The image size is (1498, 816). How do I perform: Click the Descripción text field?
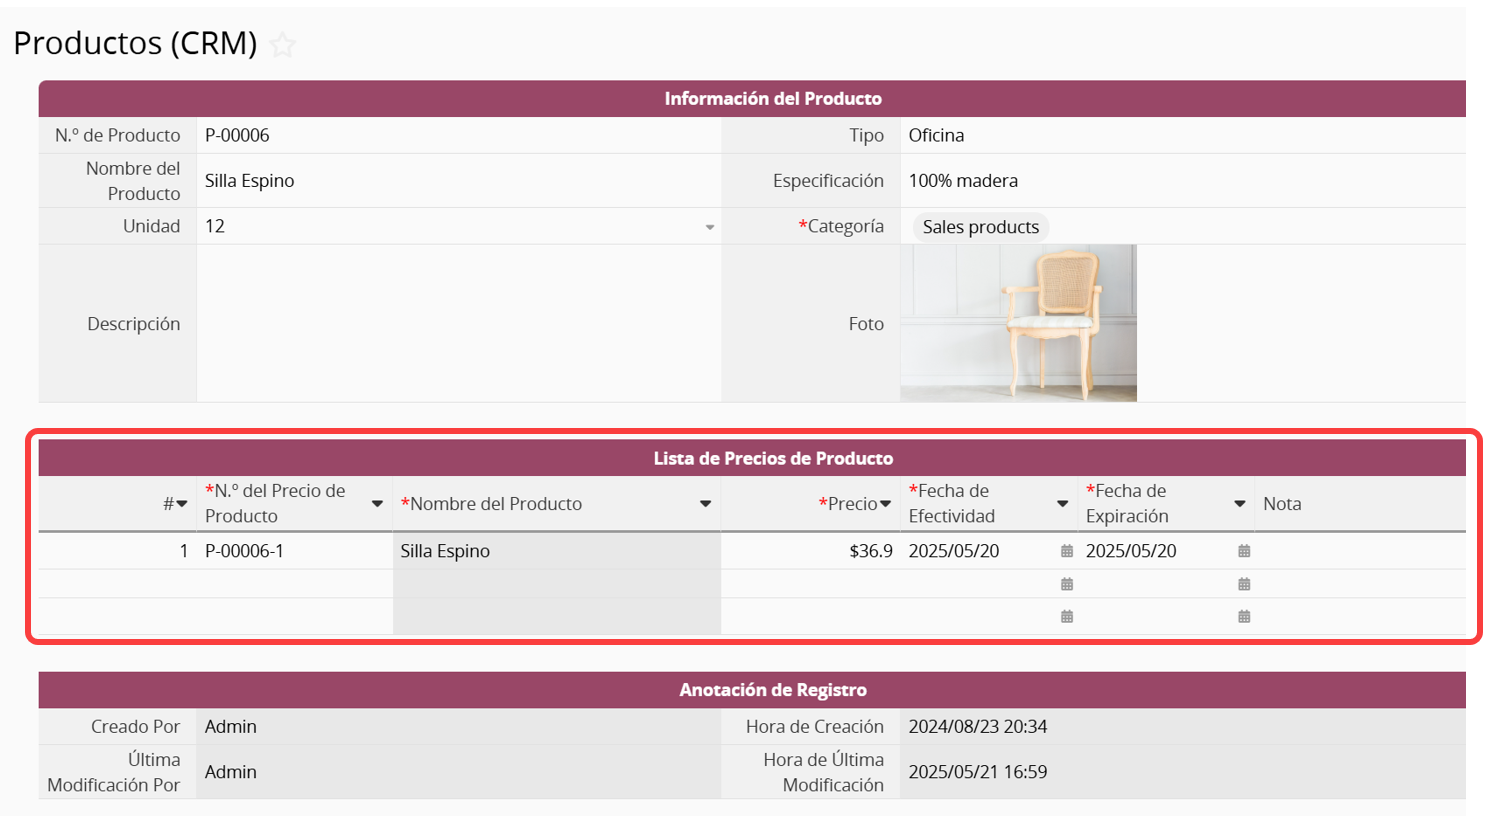pos(458,323)
